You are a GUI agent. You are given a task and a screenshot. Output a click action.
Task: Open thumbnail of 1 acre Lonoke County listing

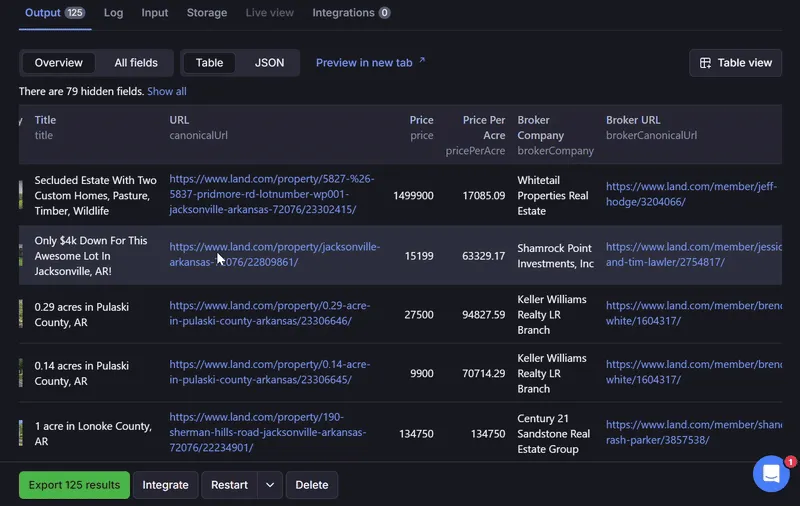21,433
